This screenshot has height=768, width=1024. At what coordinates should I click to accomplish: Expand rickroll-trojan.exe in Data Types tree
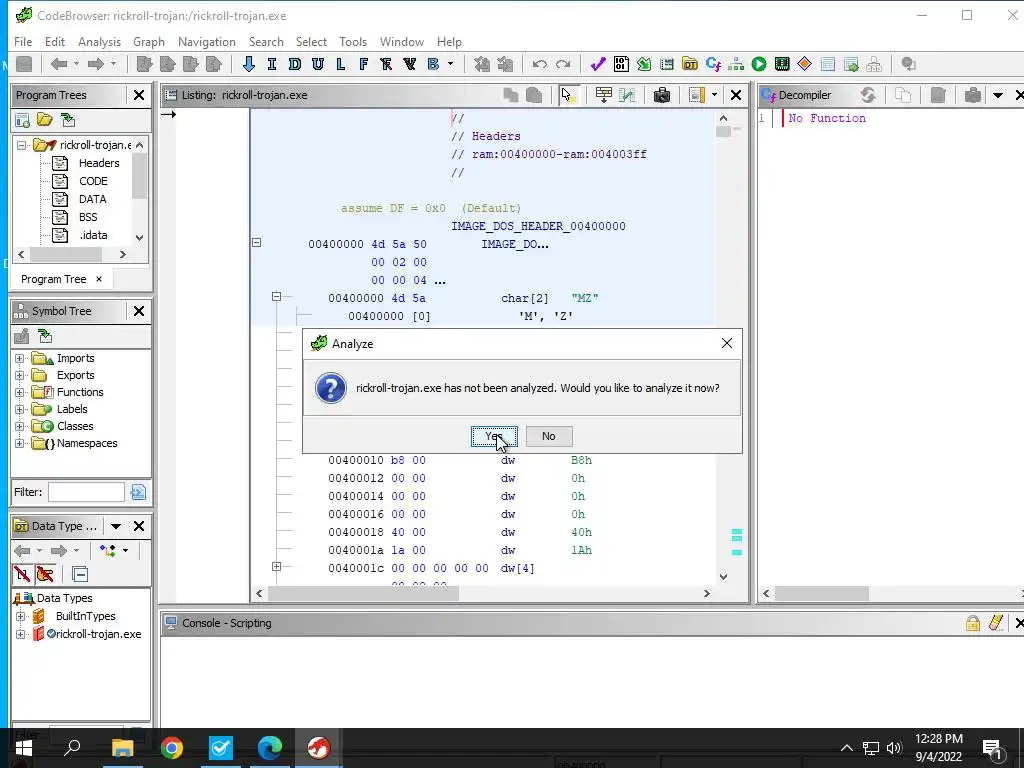click(x=20, y=634)
